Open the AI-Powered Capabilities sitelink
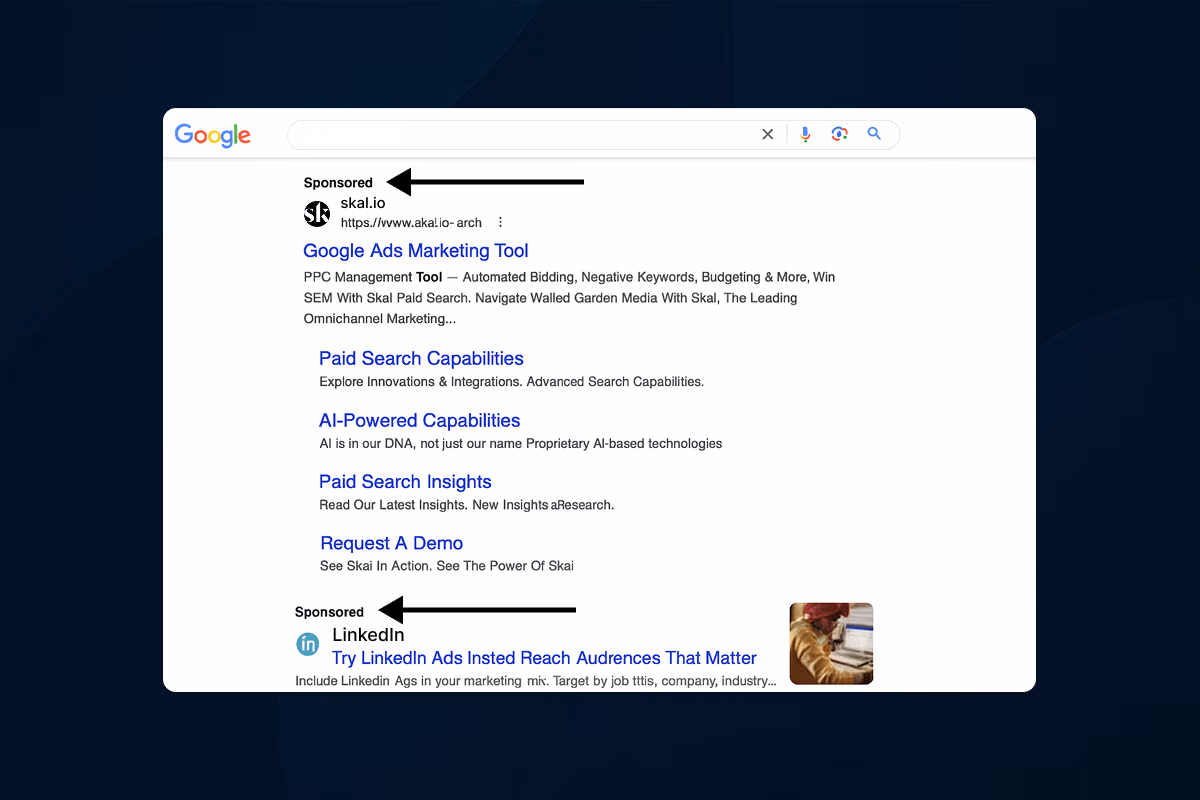Screen dimensions: 1200x800 click(x=420, y=420)
